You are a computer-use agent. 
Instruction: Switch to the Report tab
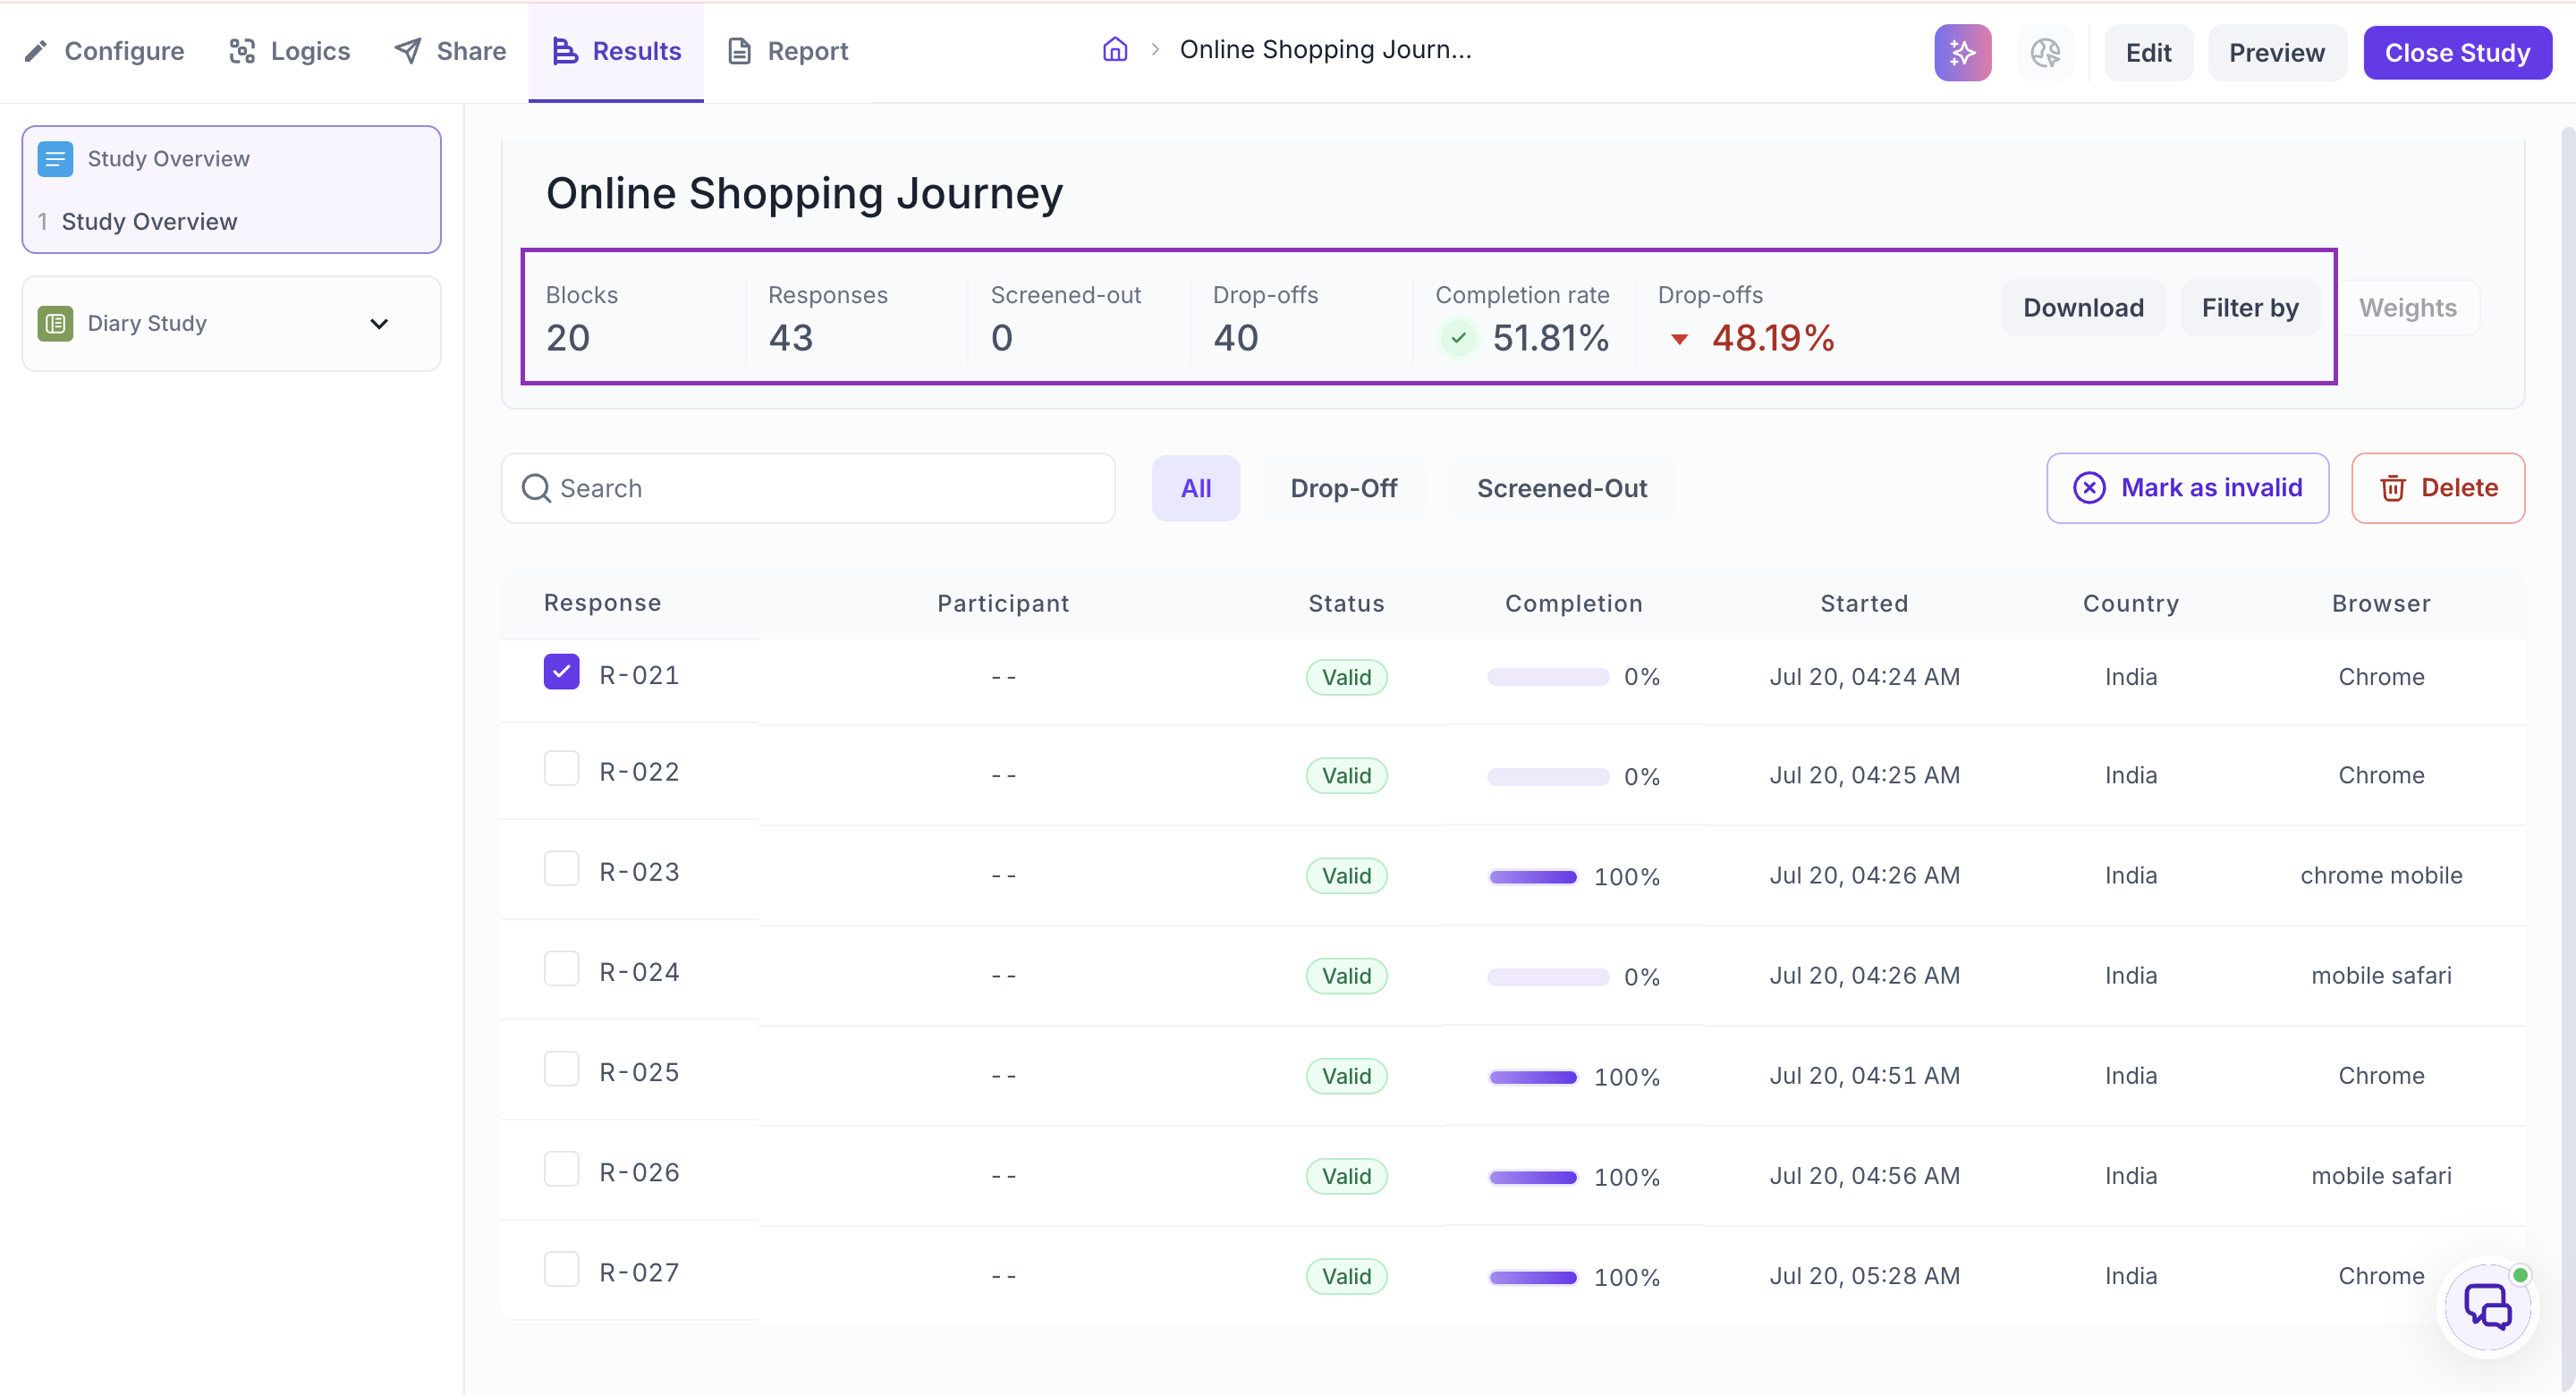(x=787, y=51)
